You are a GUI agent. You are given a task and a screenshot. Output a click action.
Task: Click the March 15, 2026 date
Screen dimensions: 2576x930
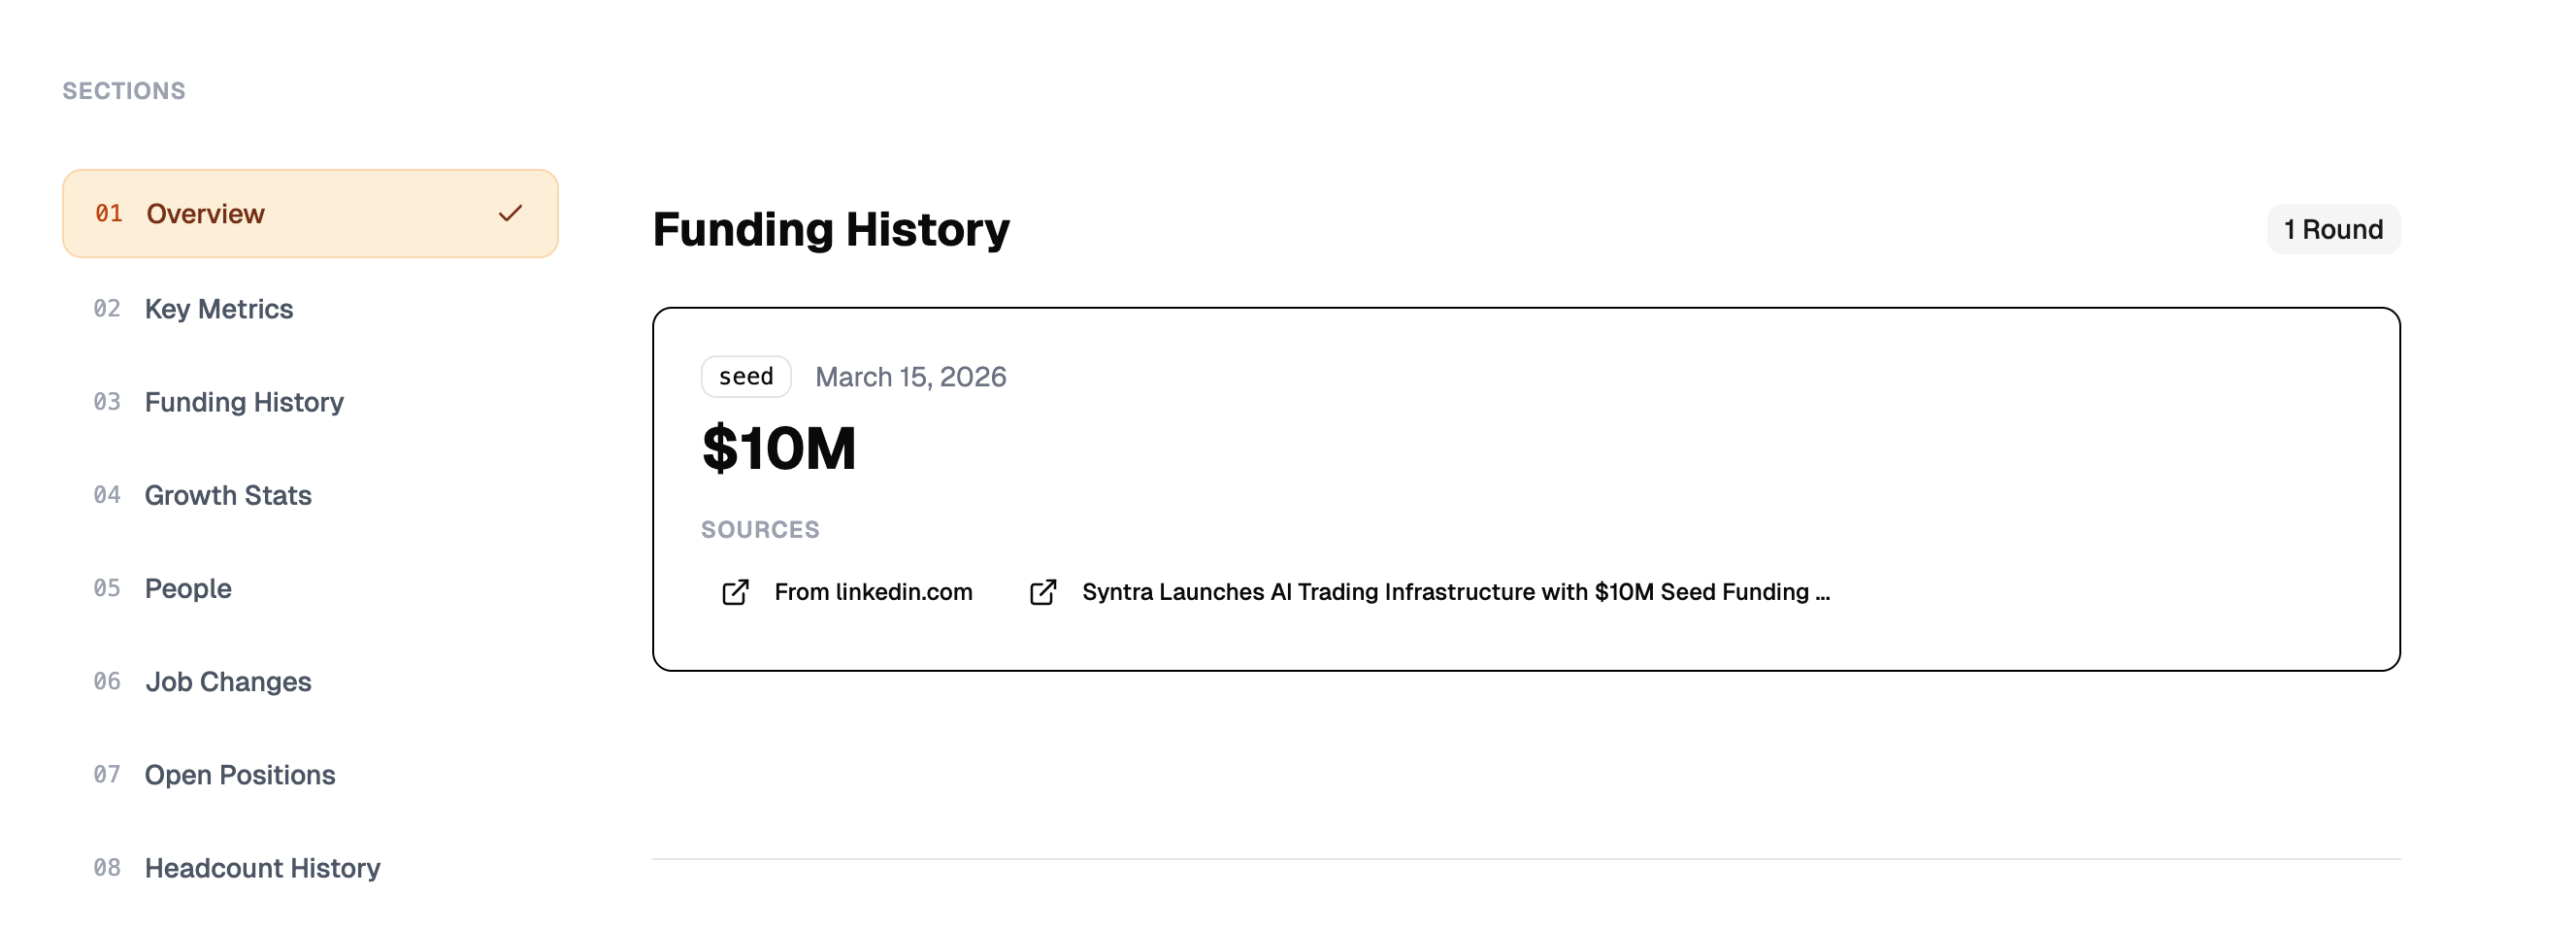click(910, 377)
